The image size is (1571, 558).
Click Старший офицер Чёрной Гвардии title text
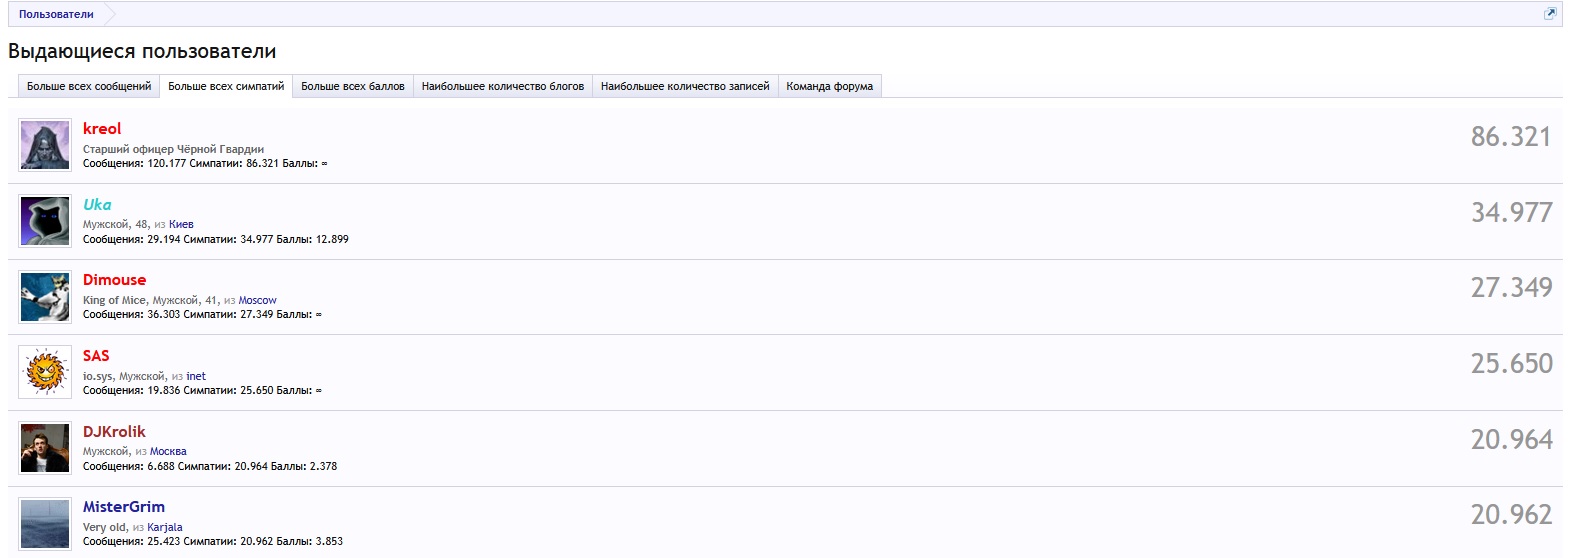click(x=173, y=149)
